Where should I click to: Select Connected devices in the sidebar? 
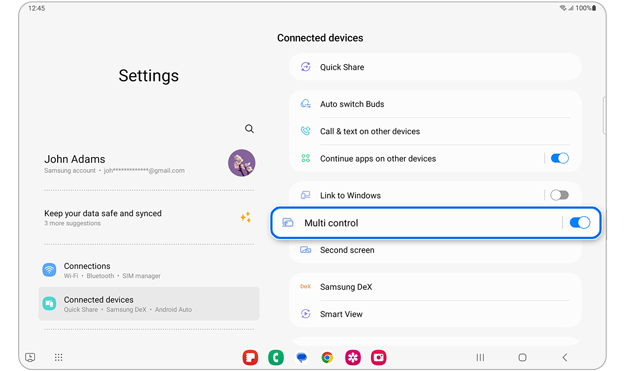(x=149, y=304)
